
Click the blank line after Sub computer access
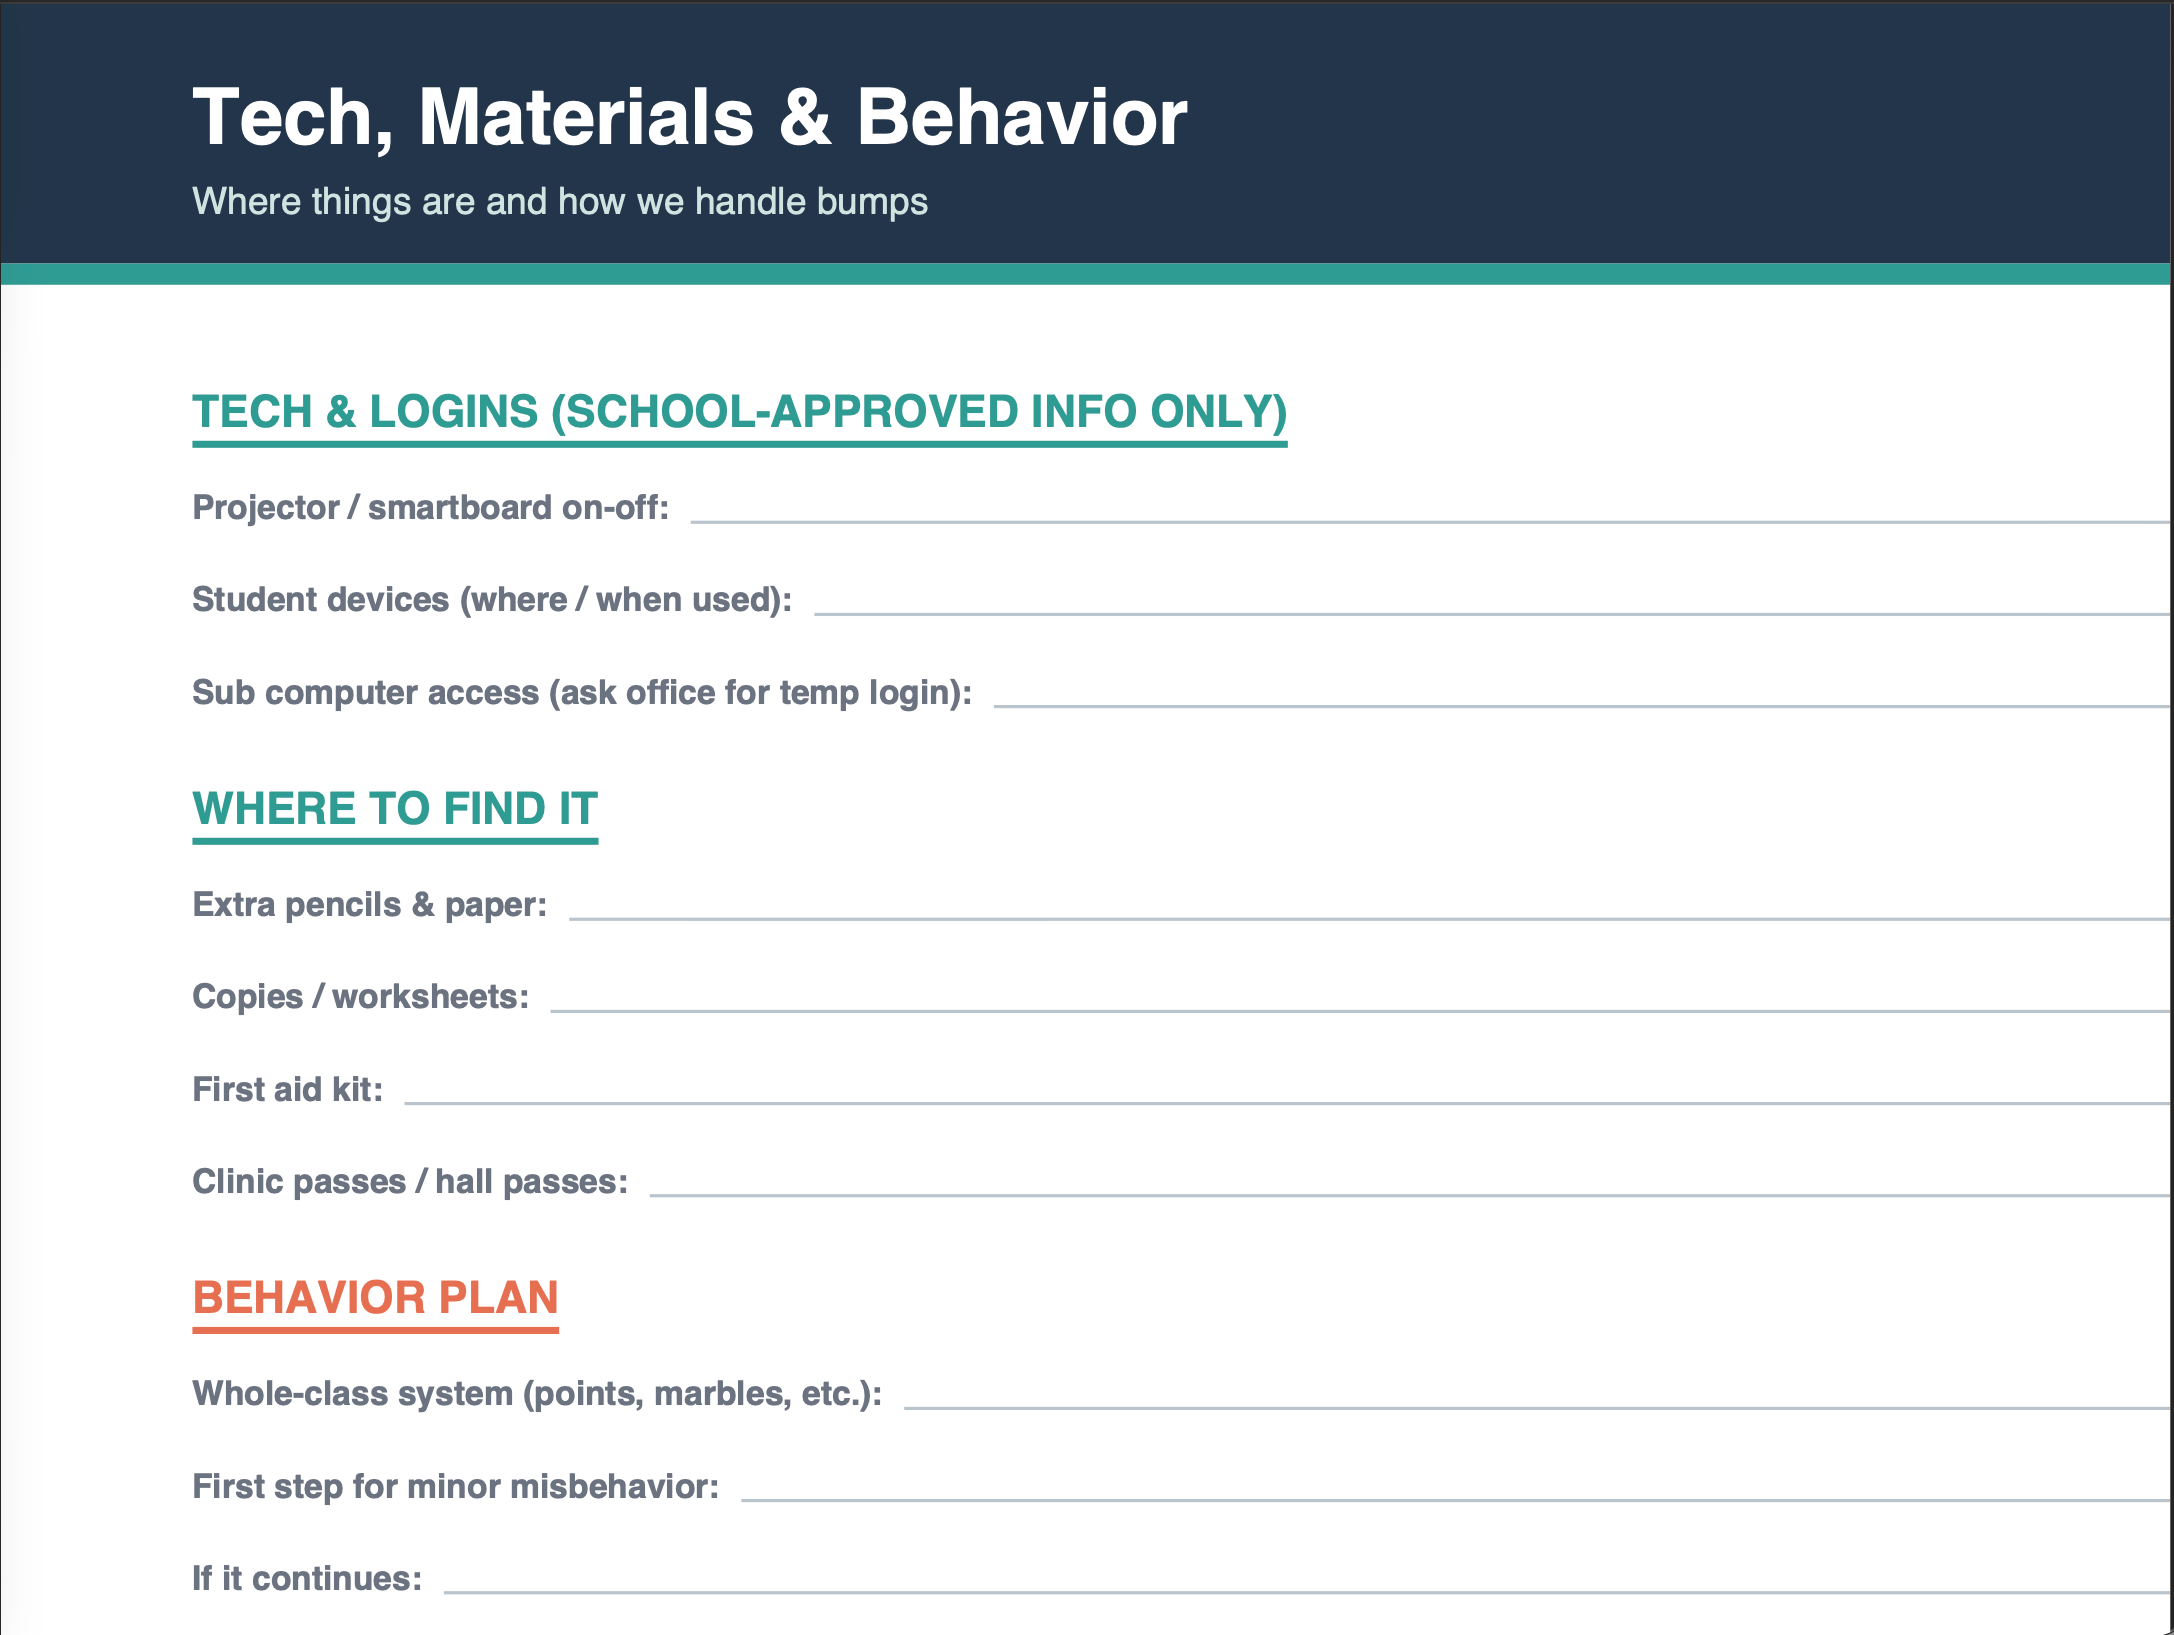(1582, 706)
